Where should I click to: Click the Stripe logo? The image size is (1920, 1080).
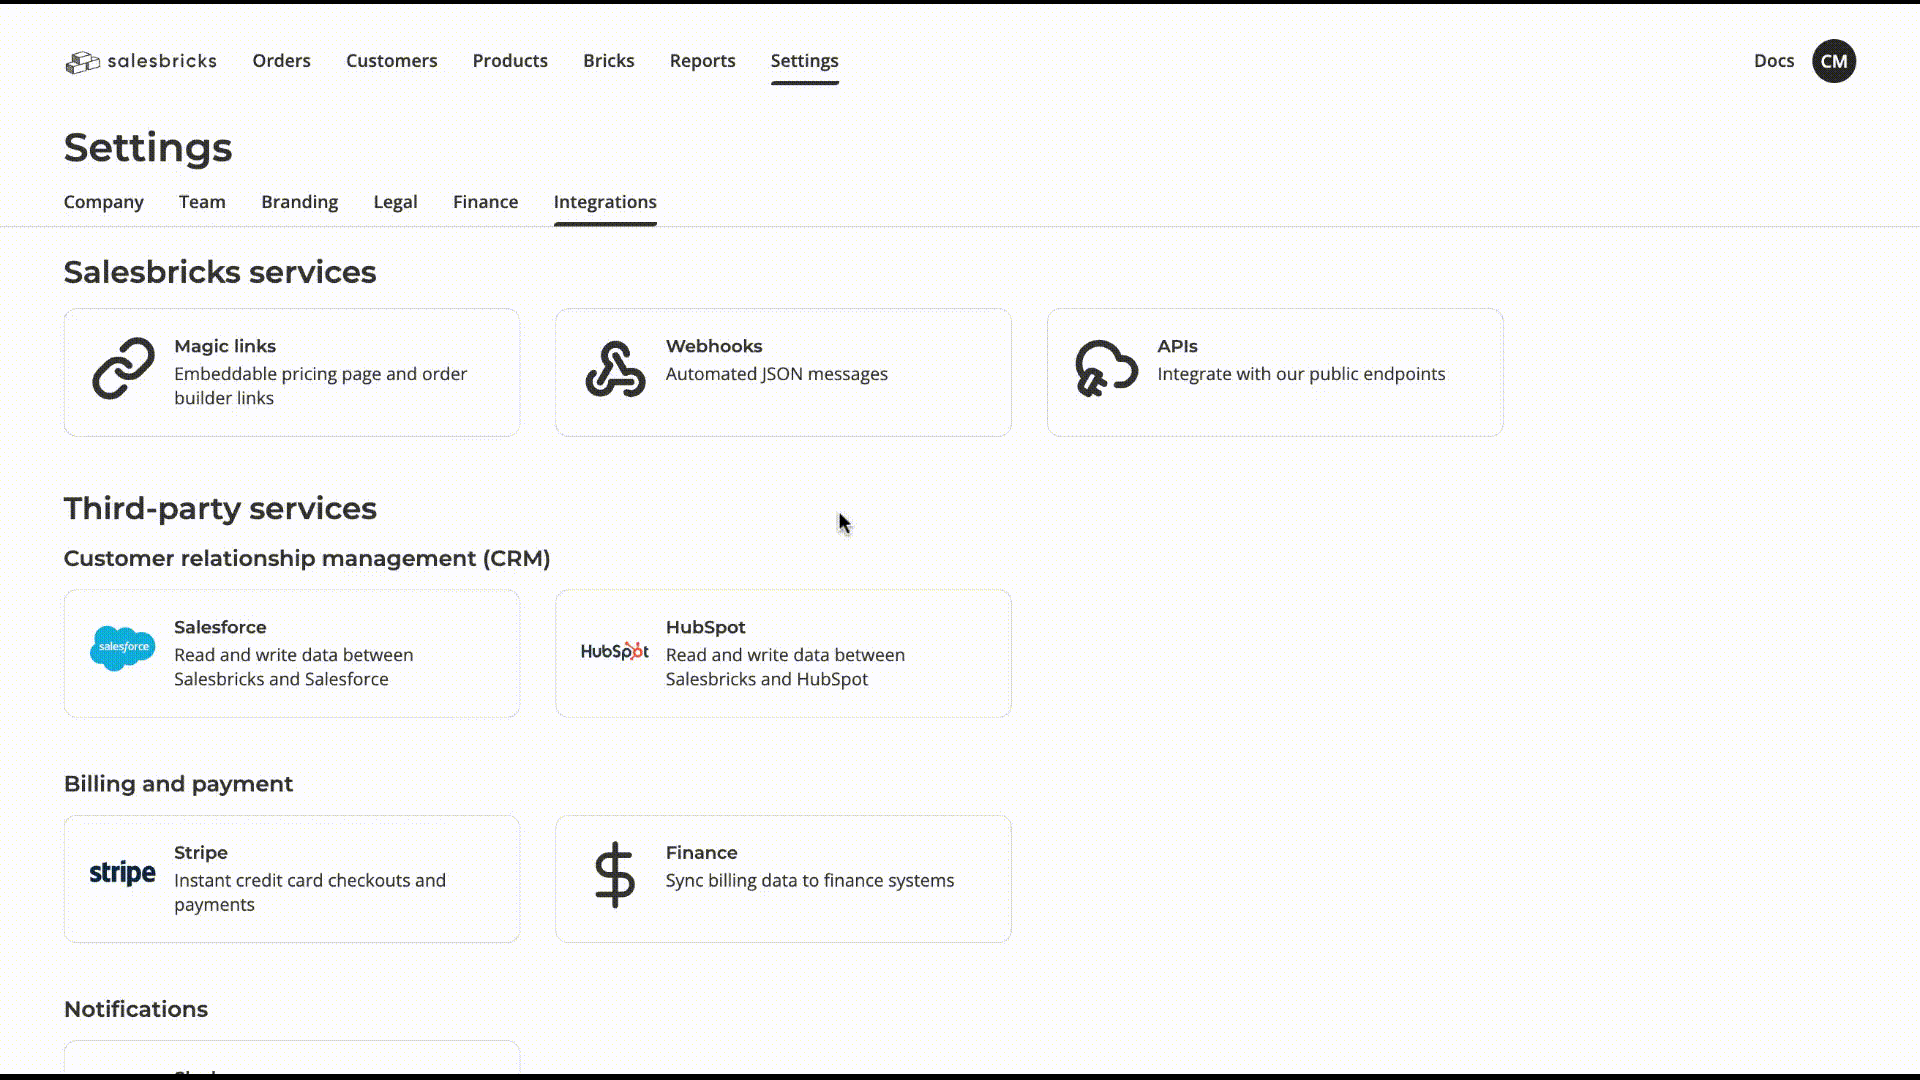coord(123,873)
